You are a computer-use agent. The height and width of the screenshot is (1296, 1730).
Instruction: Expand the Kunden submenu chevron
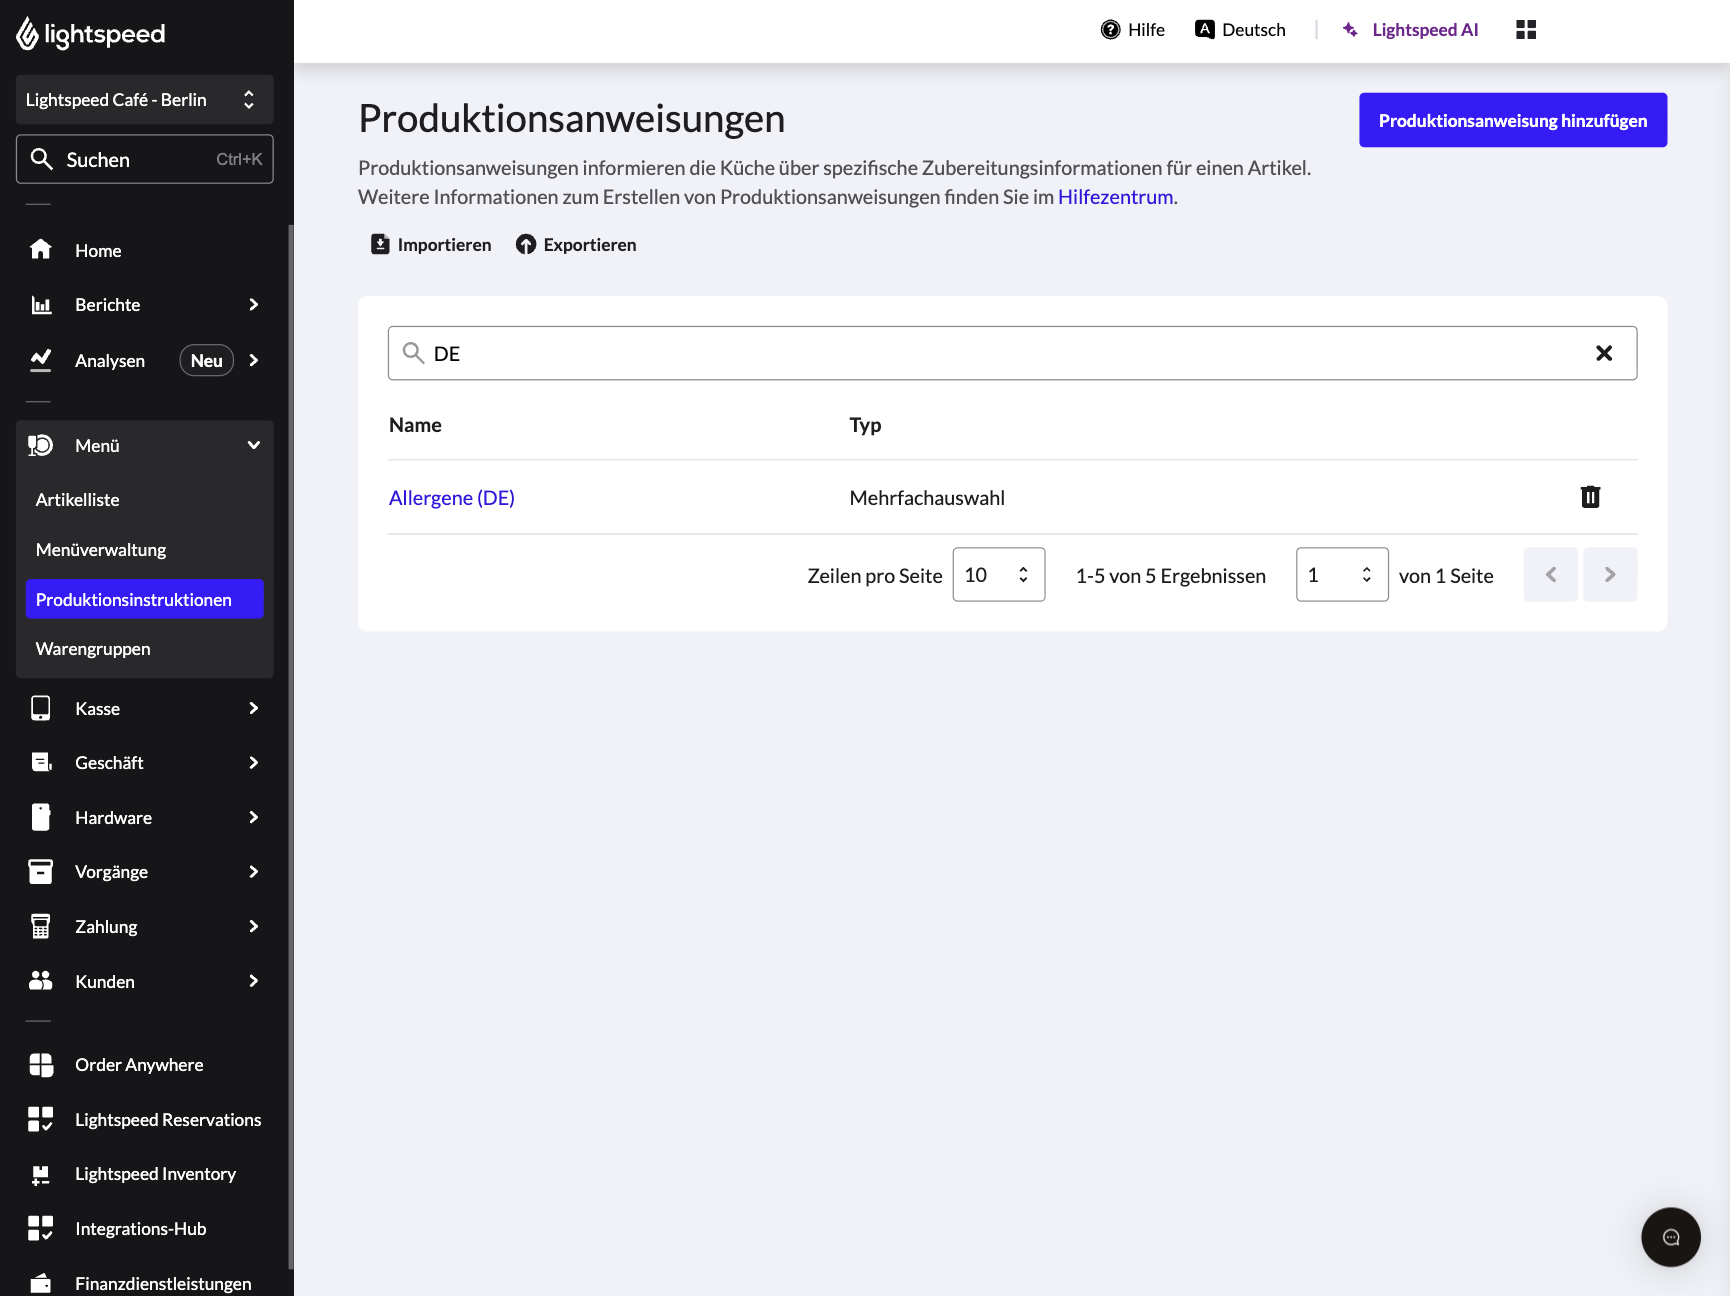pos(254,981)
